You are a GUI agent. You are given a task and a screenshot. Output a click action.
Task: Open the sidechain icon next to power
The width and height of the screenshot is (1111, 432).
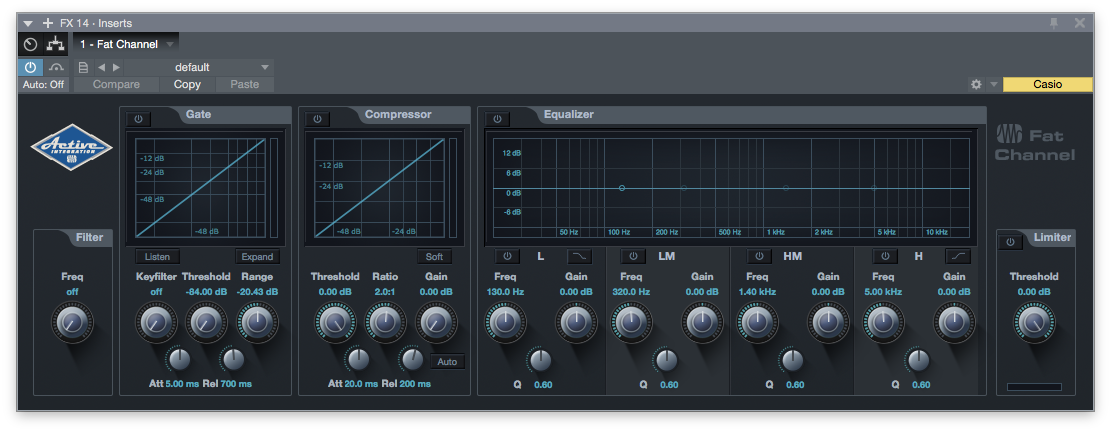point(56,67)
